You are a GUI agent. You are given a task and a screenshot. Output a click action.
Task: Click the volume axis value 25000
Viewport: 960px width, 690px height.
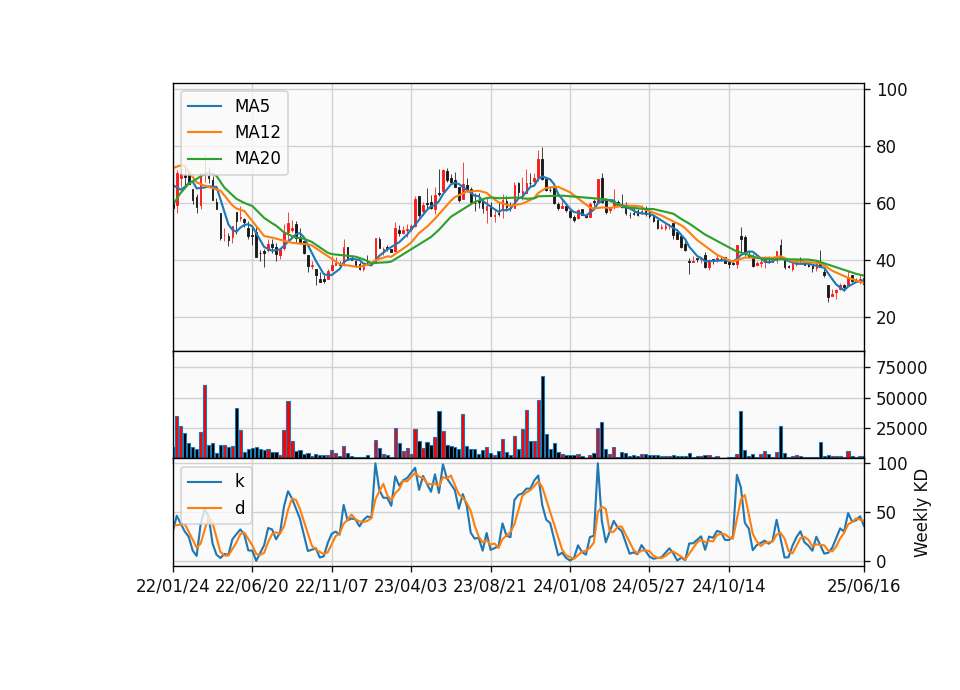pyautogui.click(x=902, y=429)
